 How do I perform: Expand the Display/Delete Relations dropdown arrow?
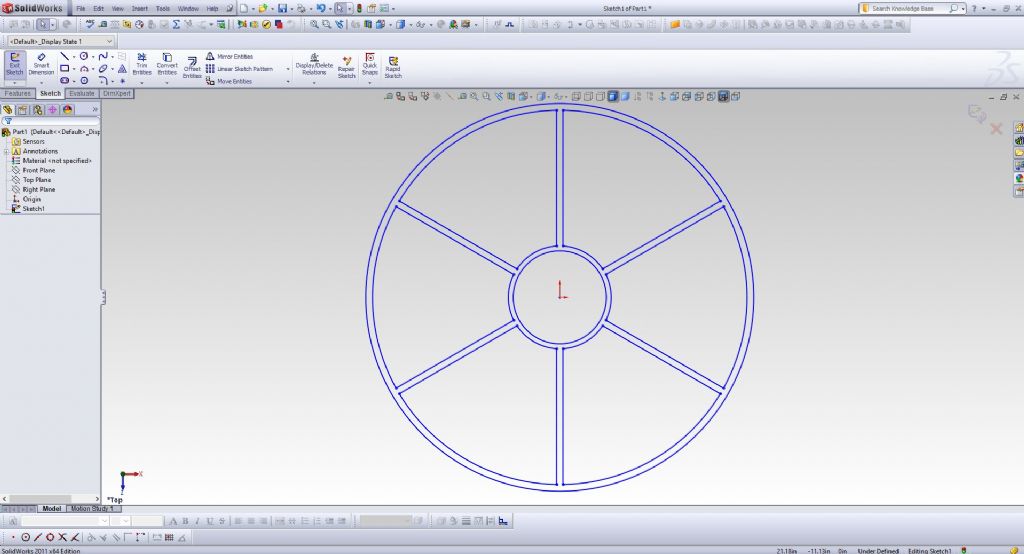coord(314,83)
